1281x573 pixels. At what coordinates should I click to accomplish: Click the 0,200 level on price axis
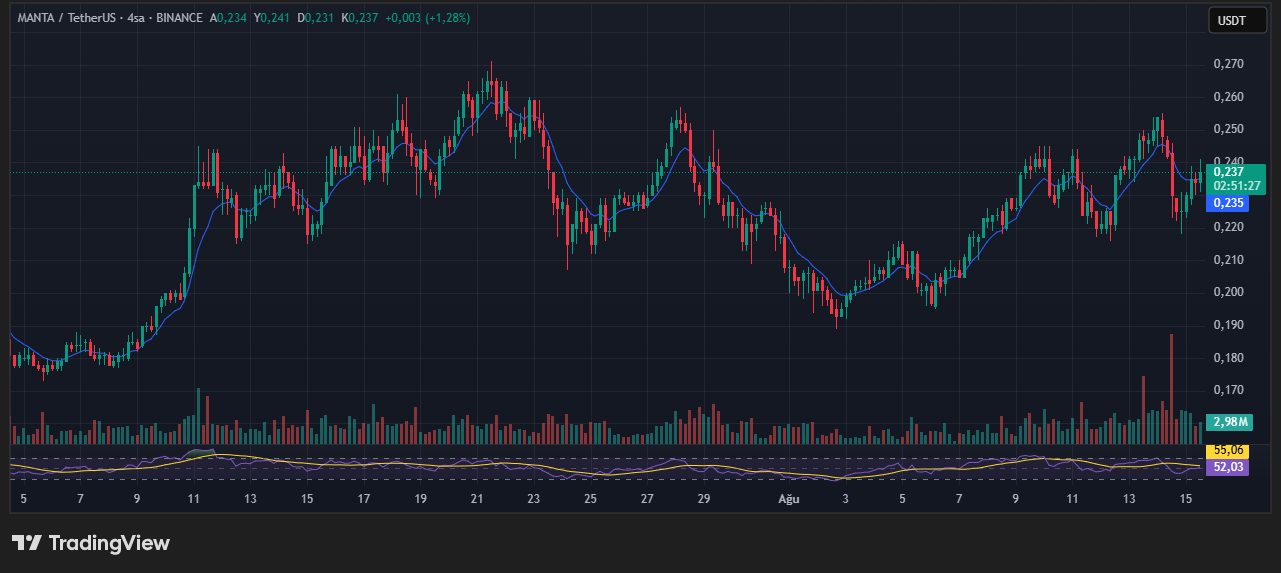[x=1228, y=292]
